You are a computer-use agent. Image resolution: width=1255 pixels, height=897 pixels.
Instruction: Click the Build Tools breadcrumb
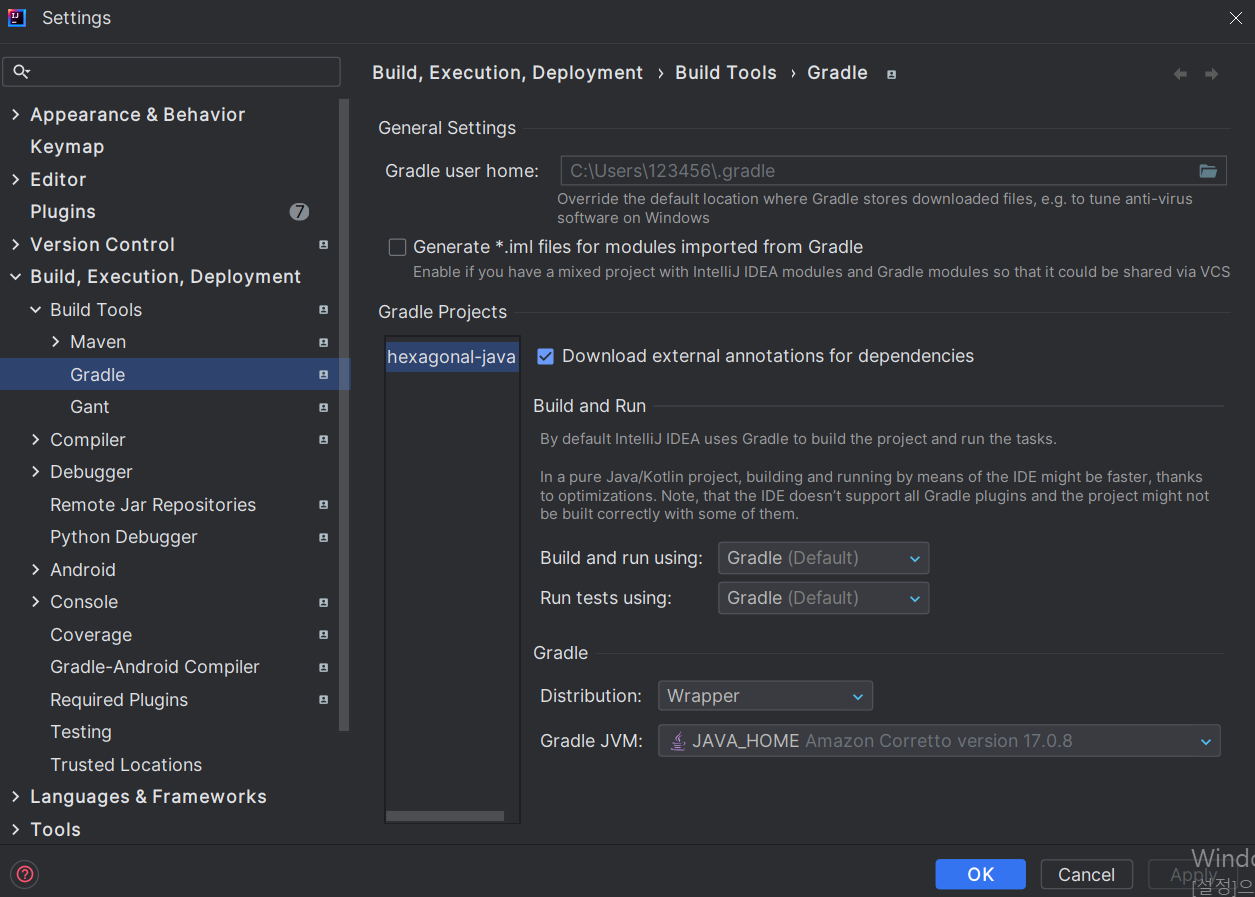(726, 73)
